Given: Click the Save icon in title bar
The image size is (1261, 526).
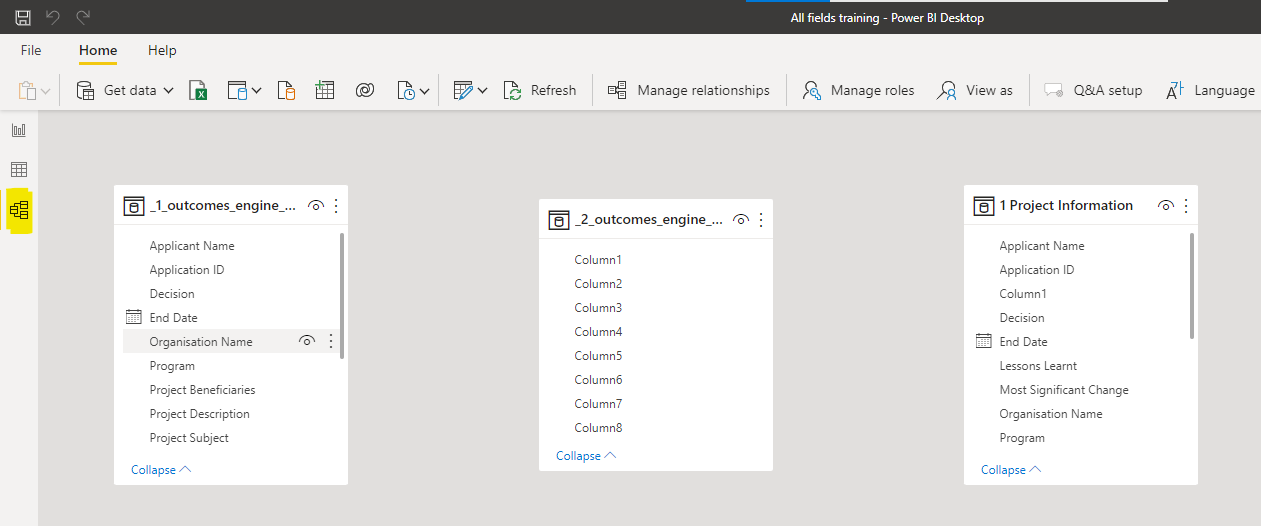Looking at the screenshot, I should pyautogui.click(x=23, y=17).
